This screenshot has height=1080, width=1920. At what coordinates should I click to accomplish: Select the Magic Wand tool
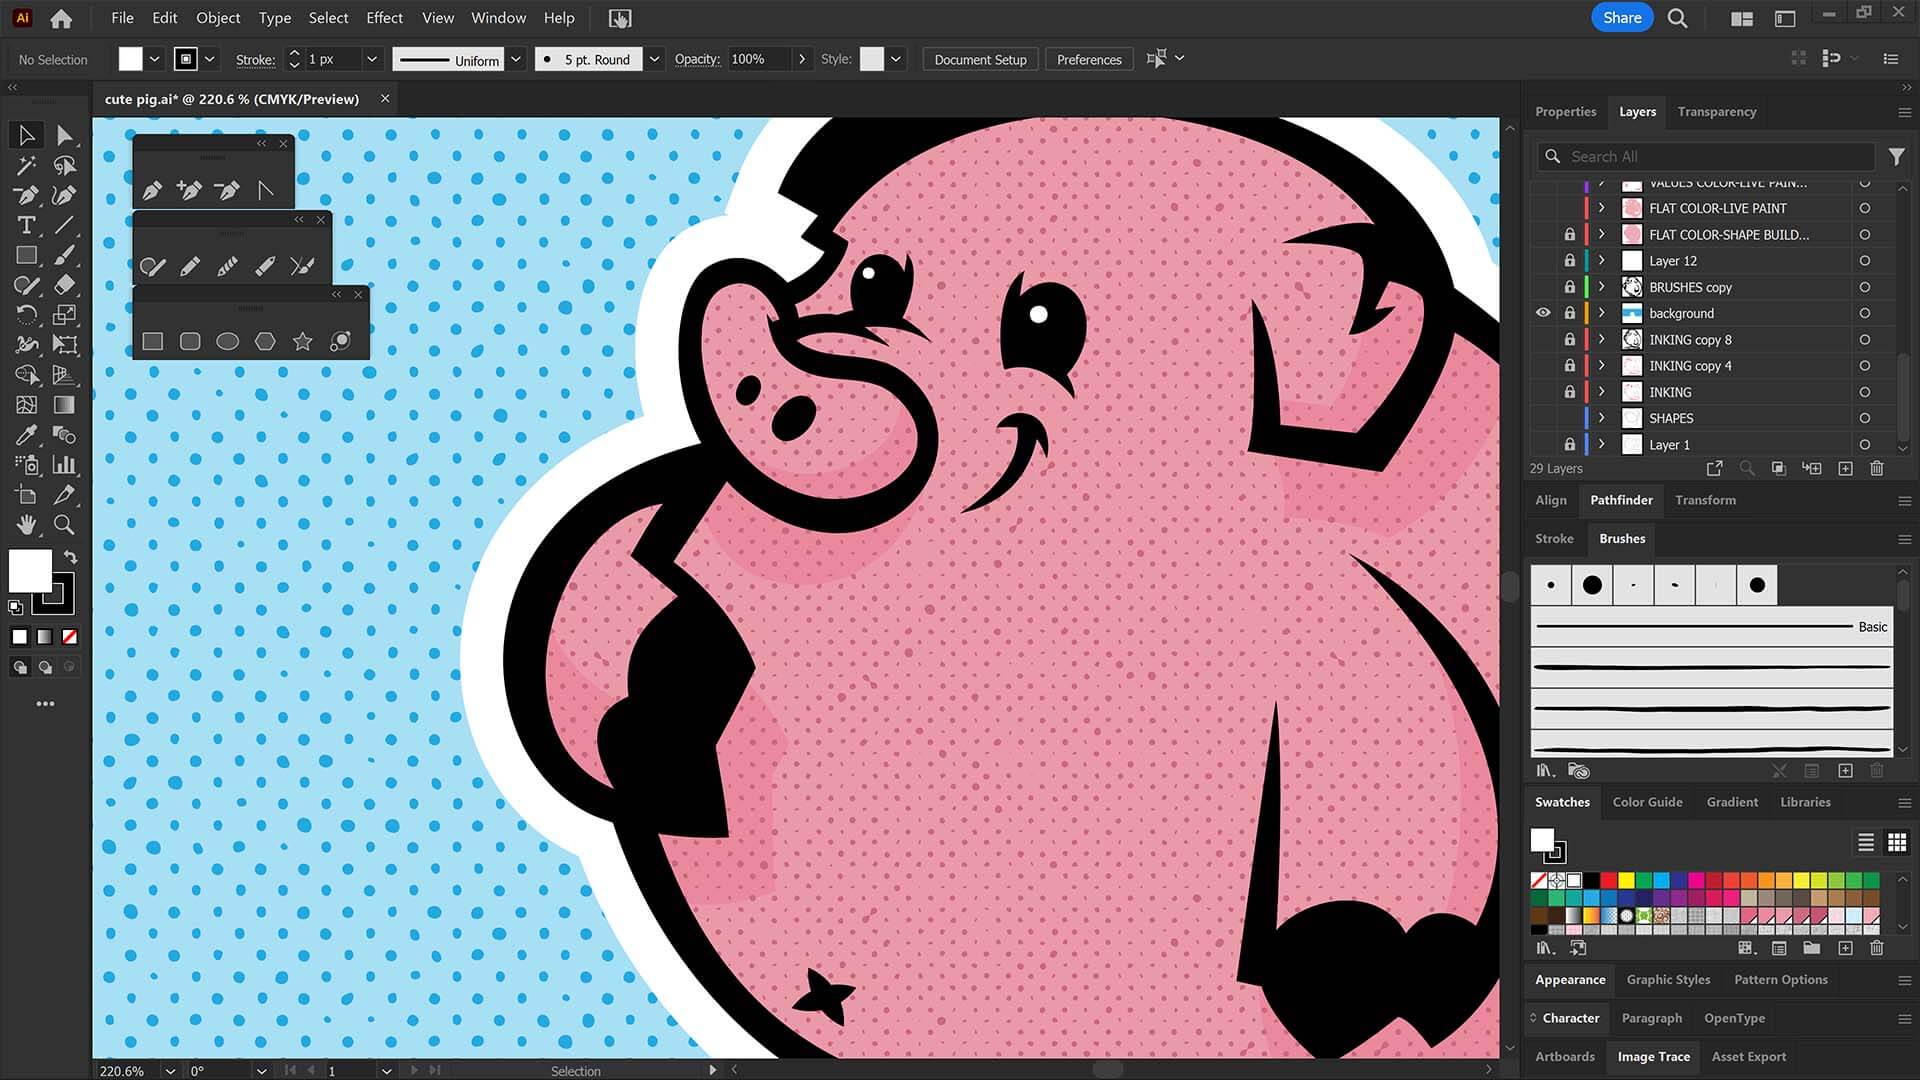[x=26, y=165]
